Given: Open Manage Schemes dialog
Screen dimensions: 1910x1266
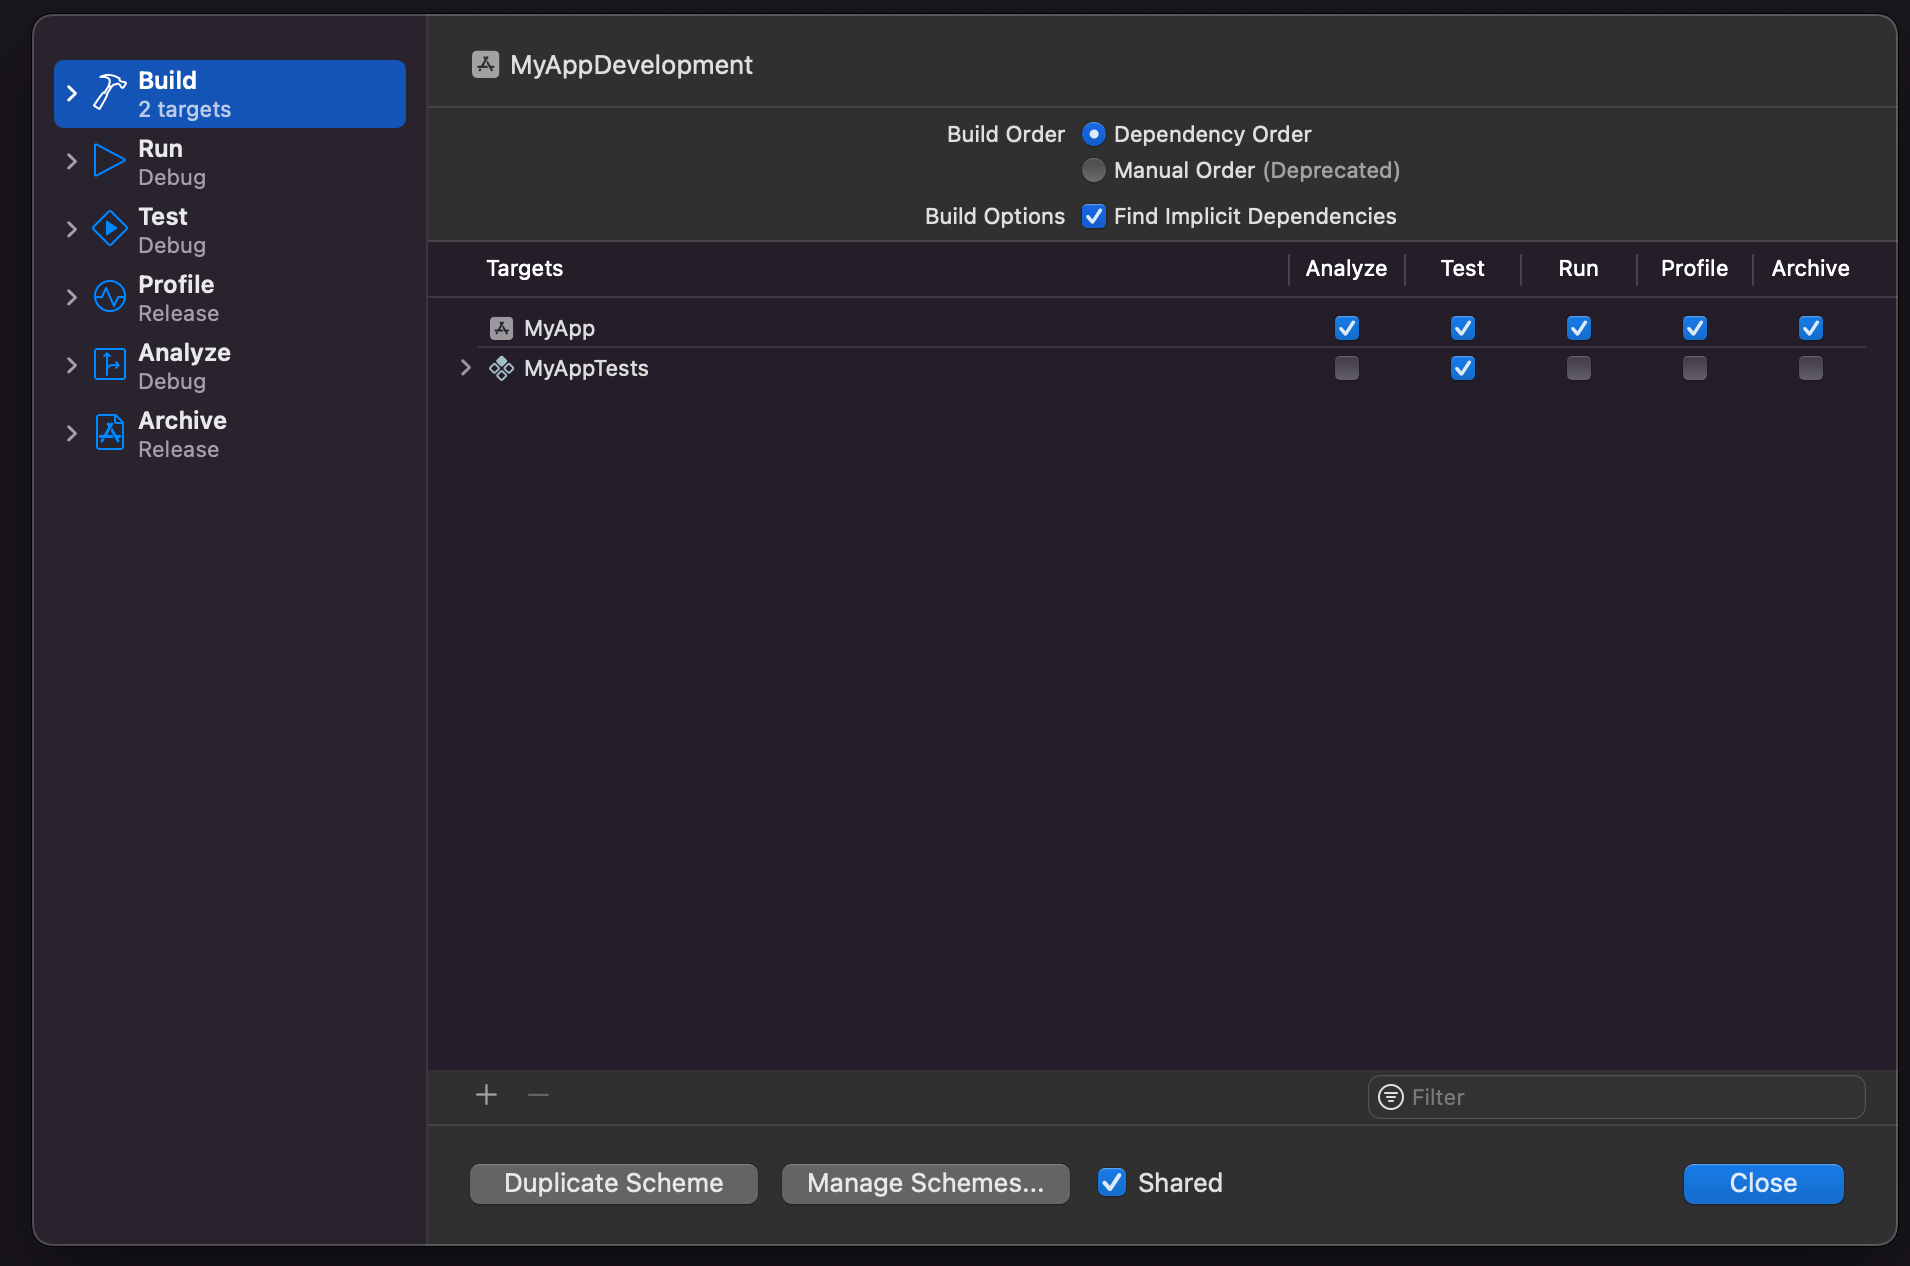Looking at the screenshot, I should click(x=925, y=1183).
